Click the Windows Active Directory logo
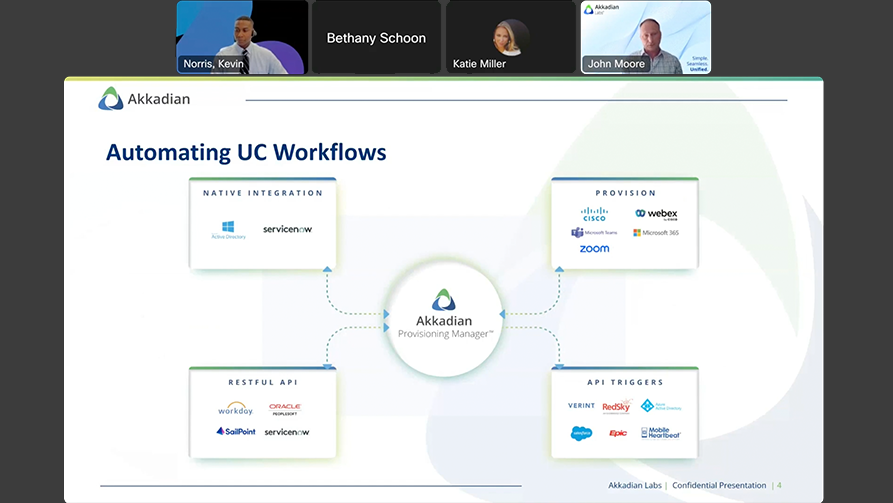 (228, 230)
